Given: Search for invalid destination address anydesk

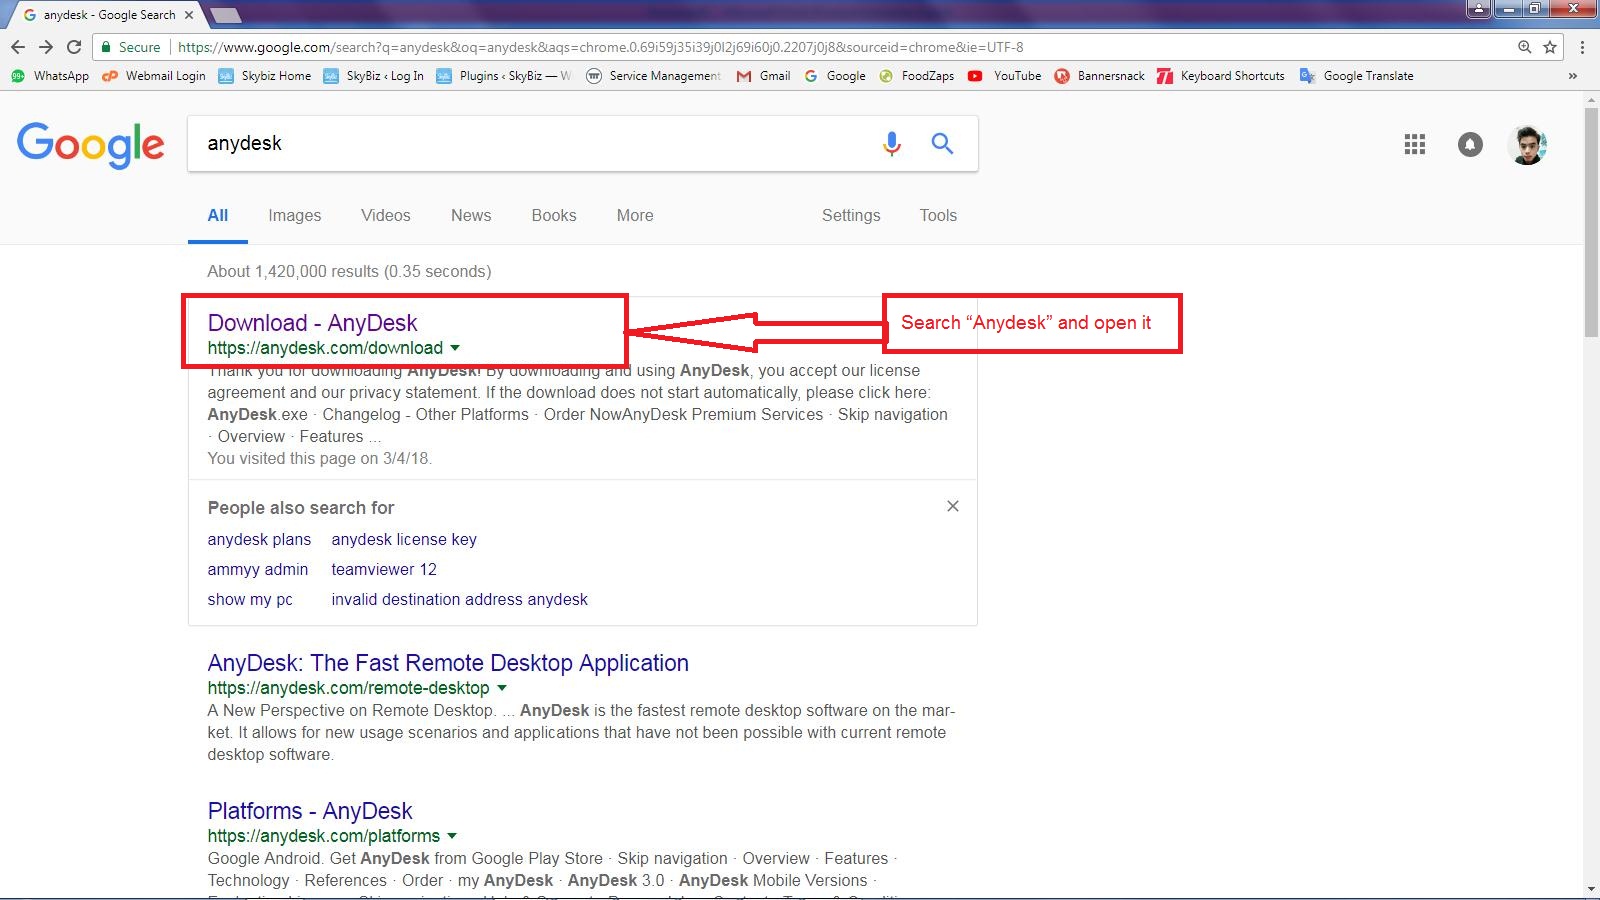Looking at the screenshot, I should (459, 600).
